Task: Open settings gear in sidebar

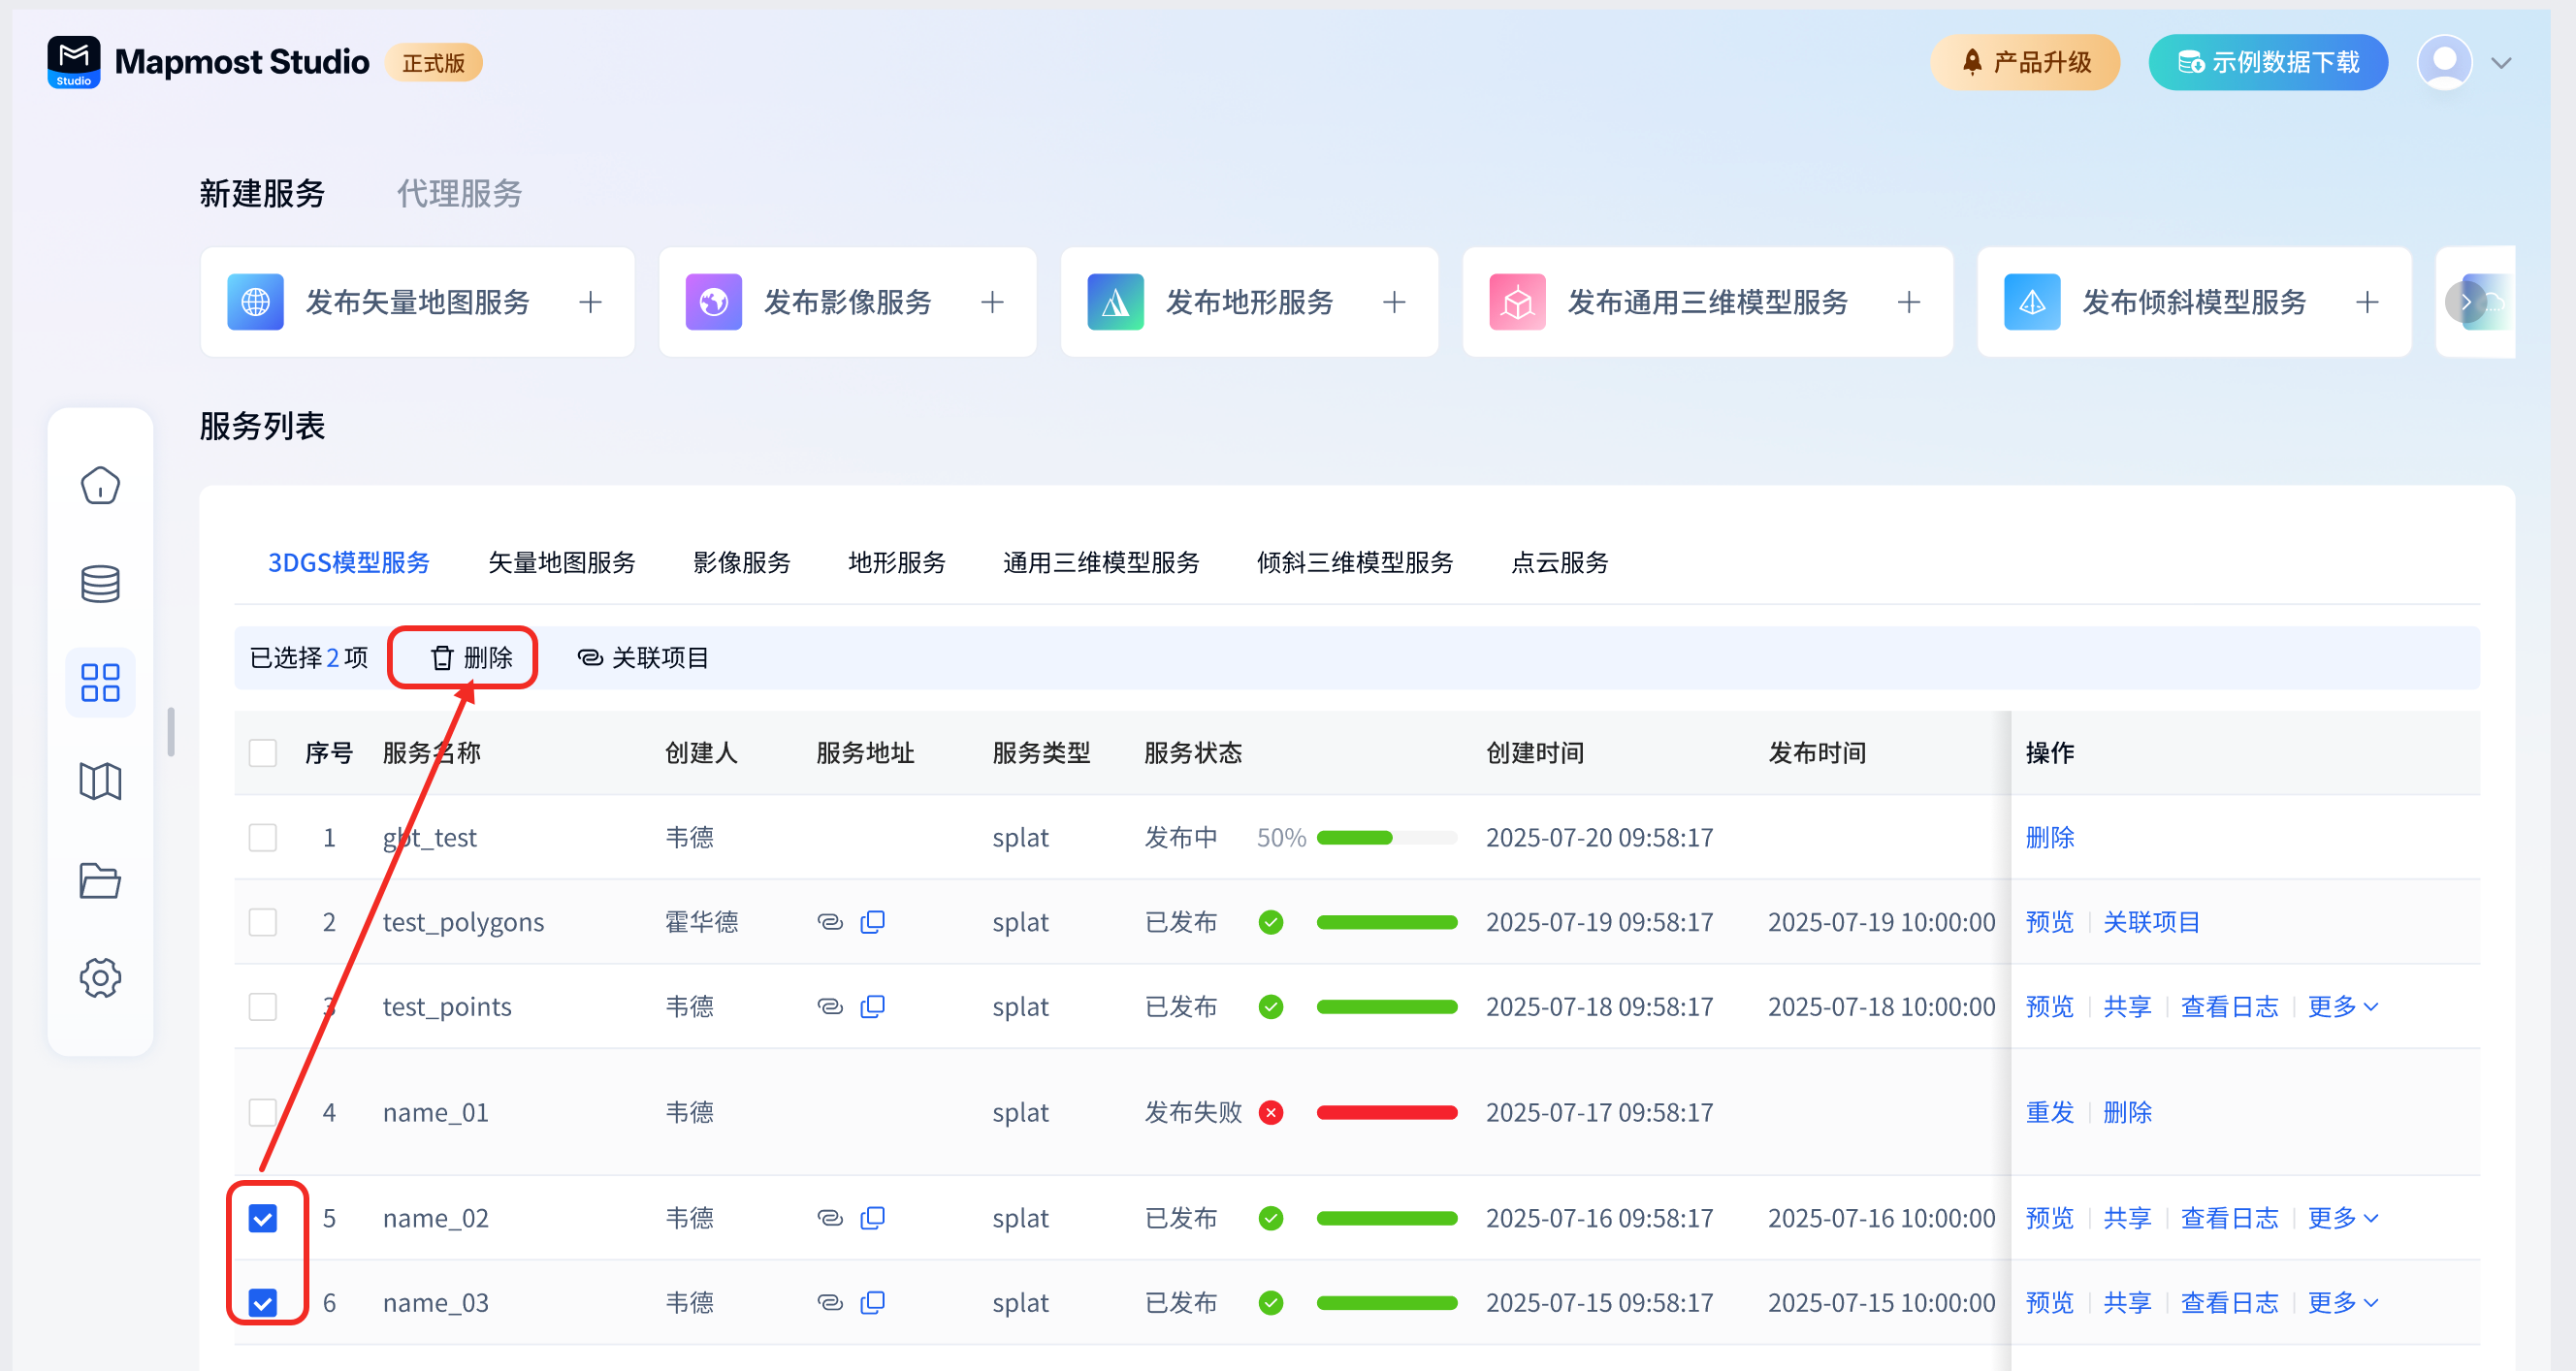Action: [100, 977]
